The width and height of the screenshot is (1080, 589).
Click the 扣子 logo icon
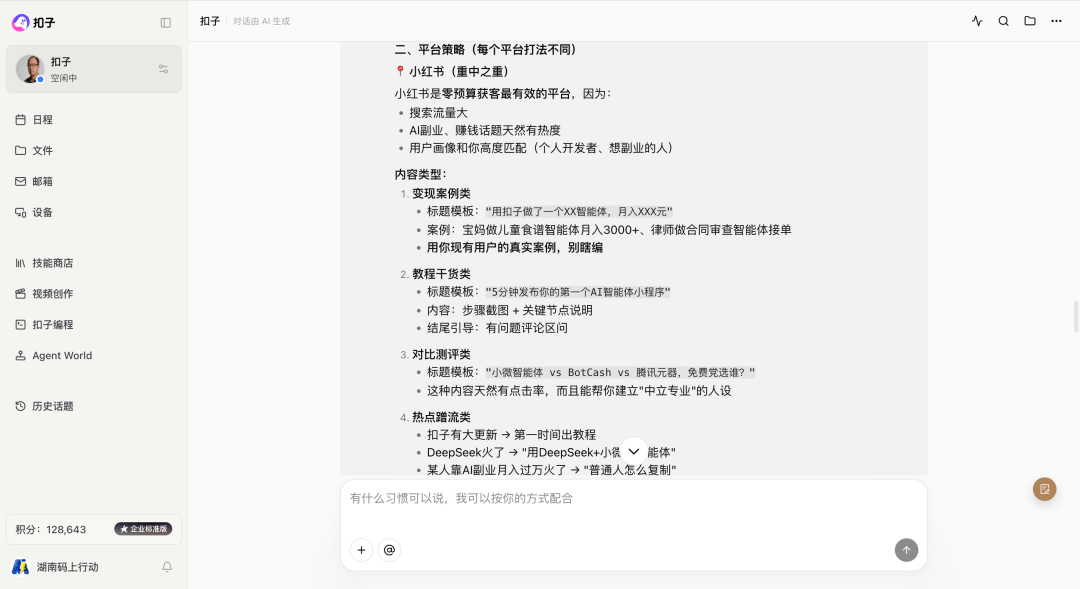point(21,23)
